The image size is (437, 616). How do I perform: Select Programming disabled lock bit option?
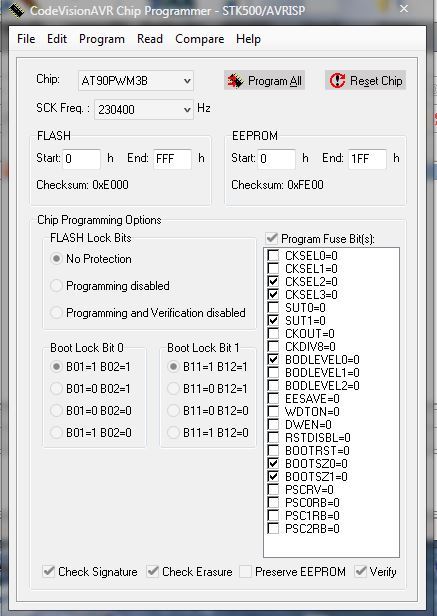56,286
